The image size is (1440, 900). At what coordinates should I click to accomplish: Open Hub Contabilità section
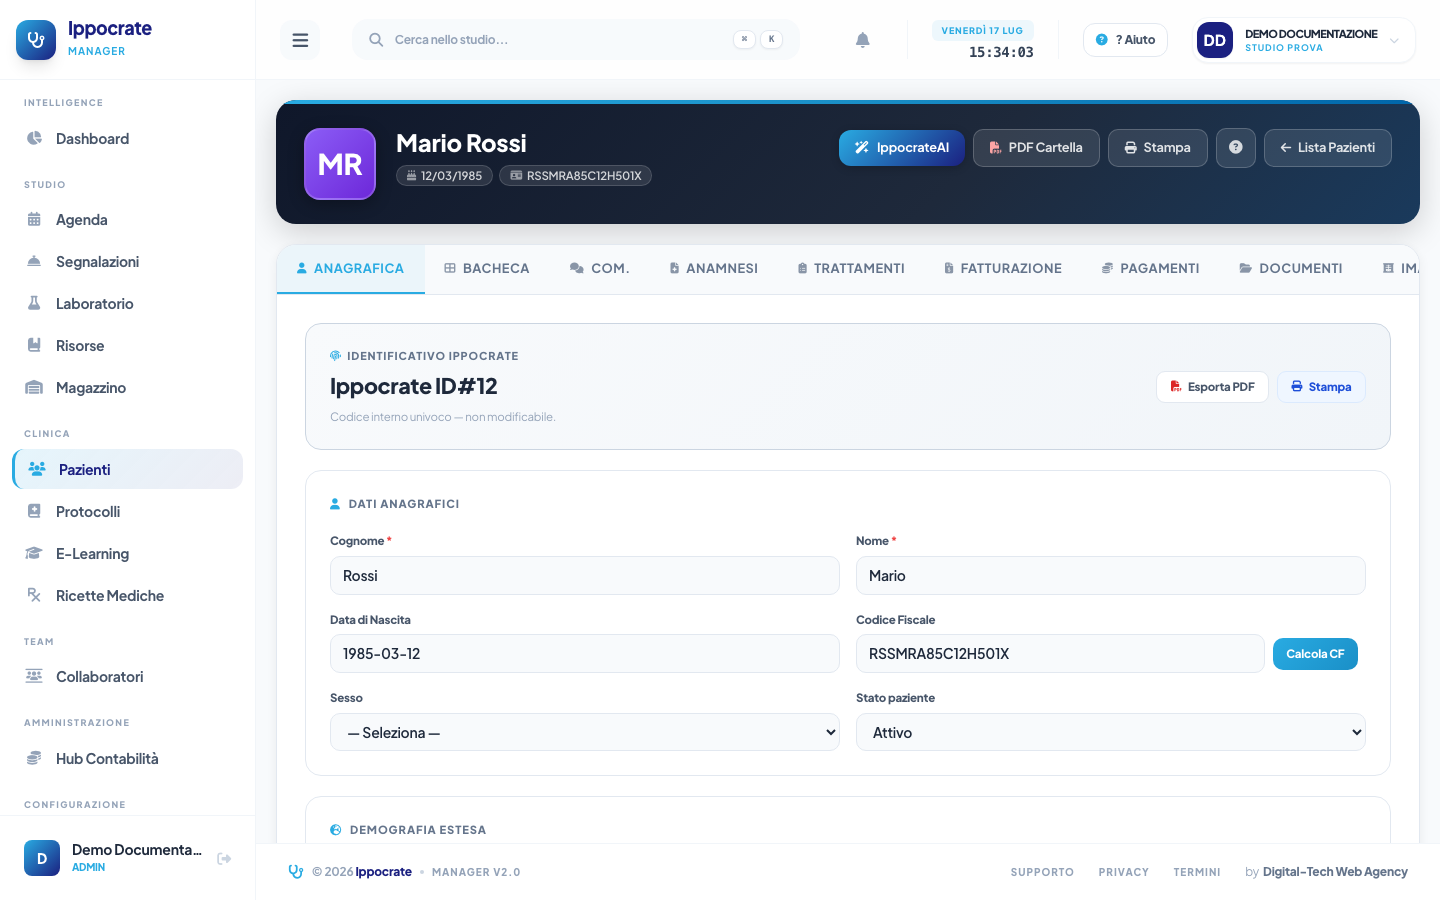[128, 759]
